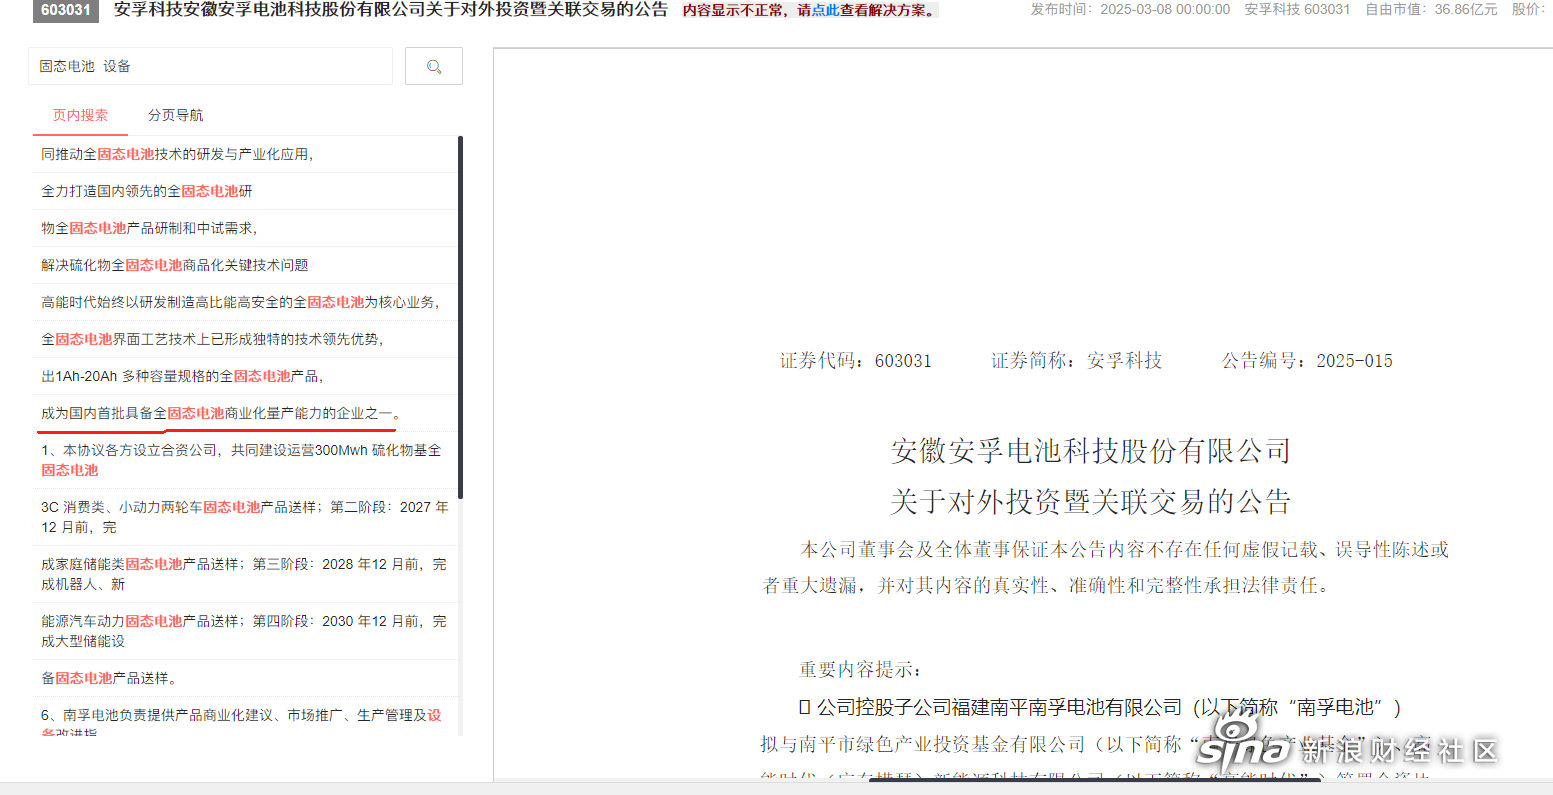Click the 发布时间 2025-03-08 label

[x=1130, y=9]
